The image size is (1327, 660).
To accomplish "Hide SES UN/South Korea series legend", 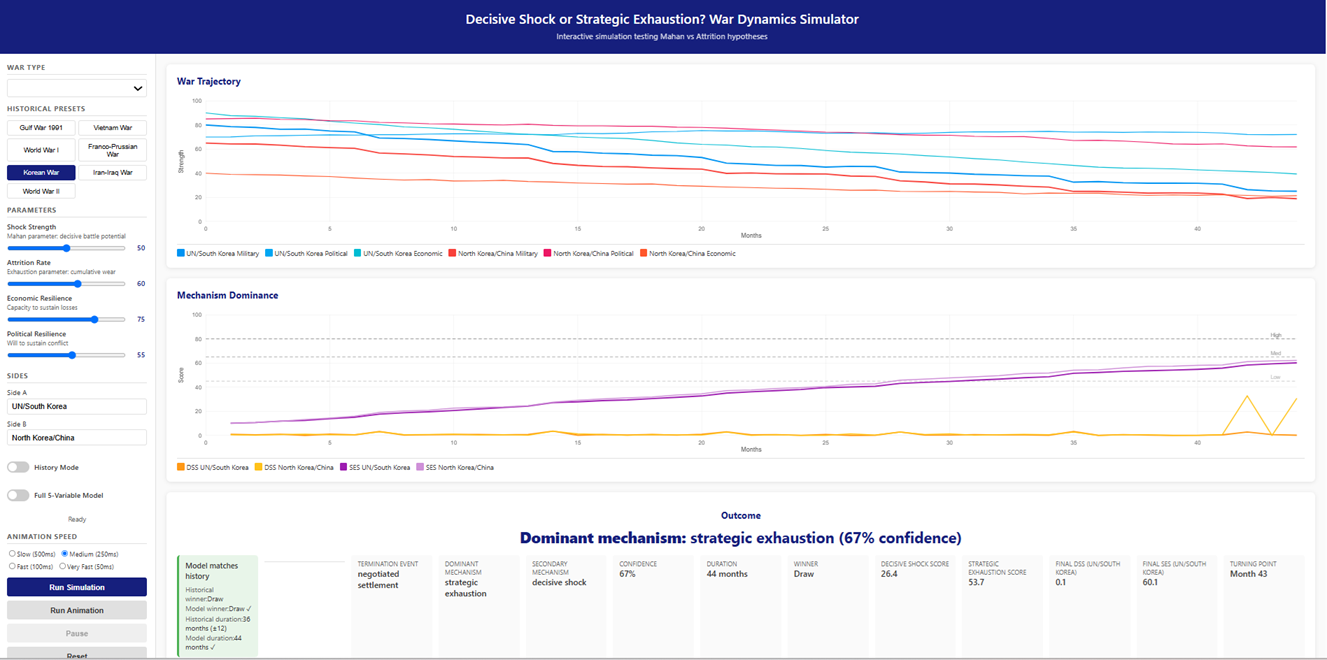I will click(x=342, y=467).
